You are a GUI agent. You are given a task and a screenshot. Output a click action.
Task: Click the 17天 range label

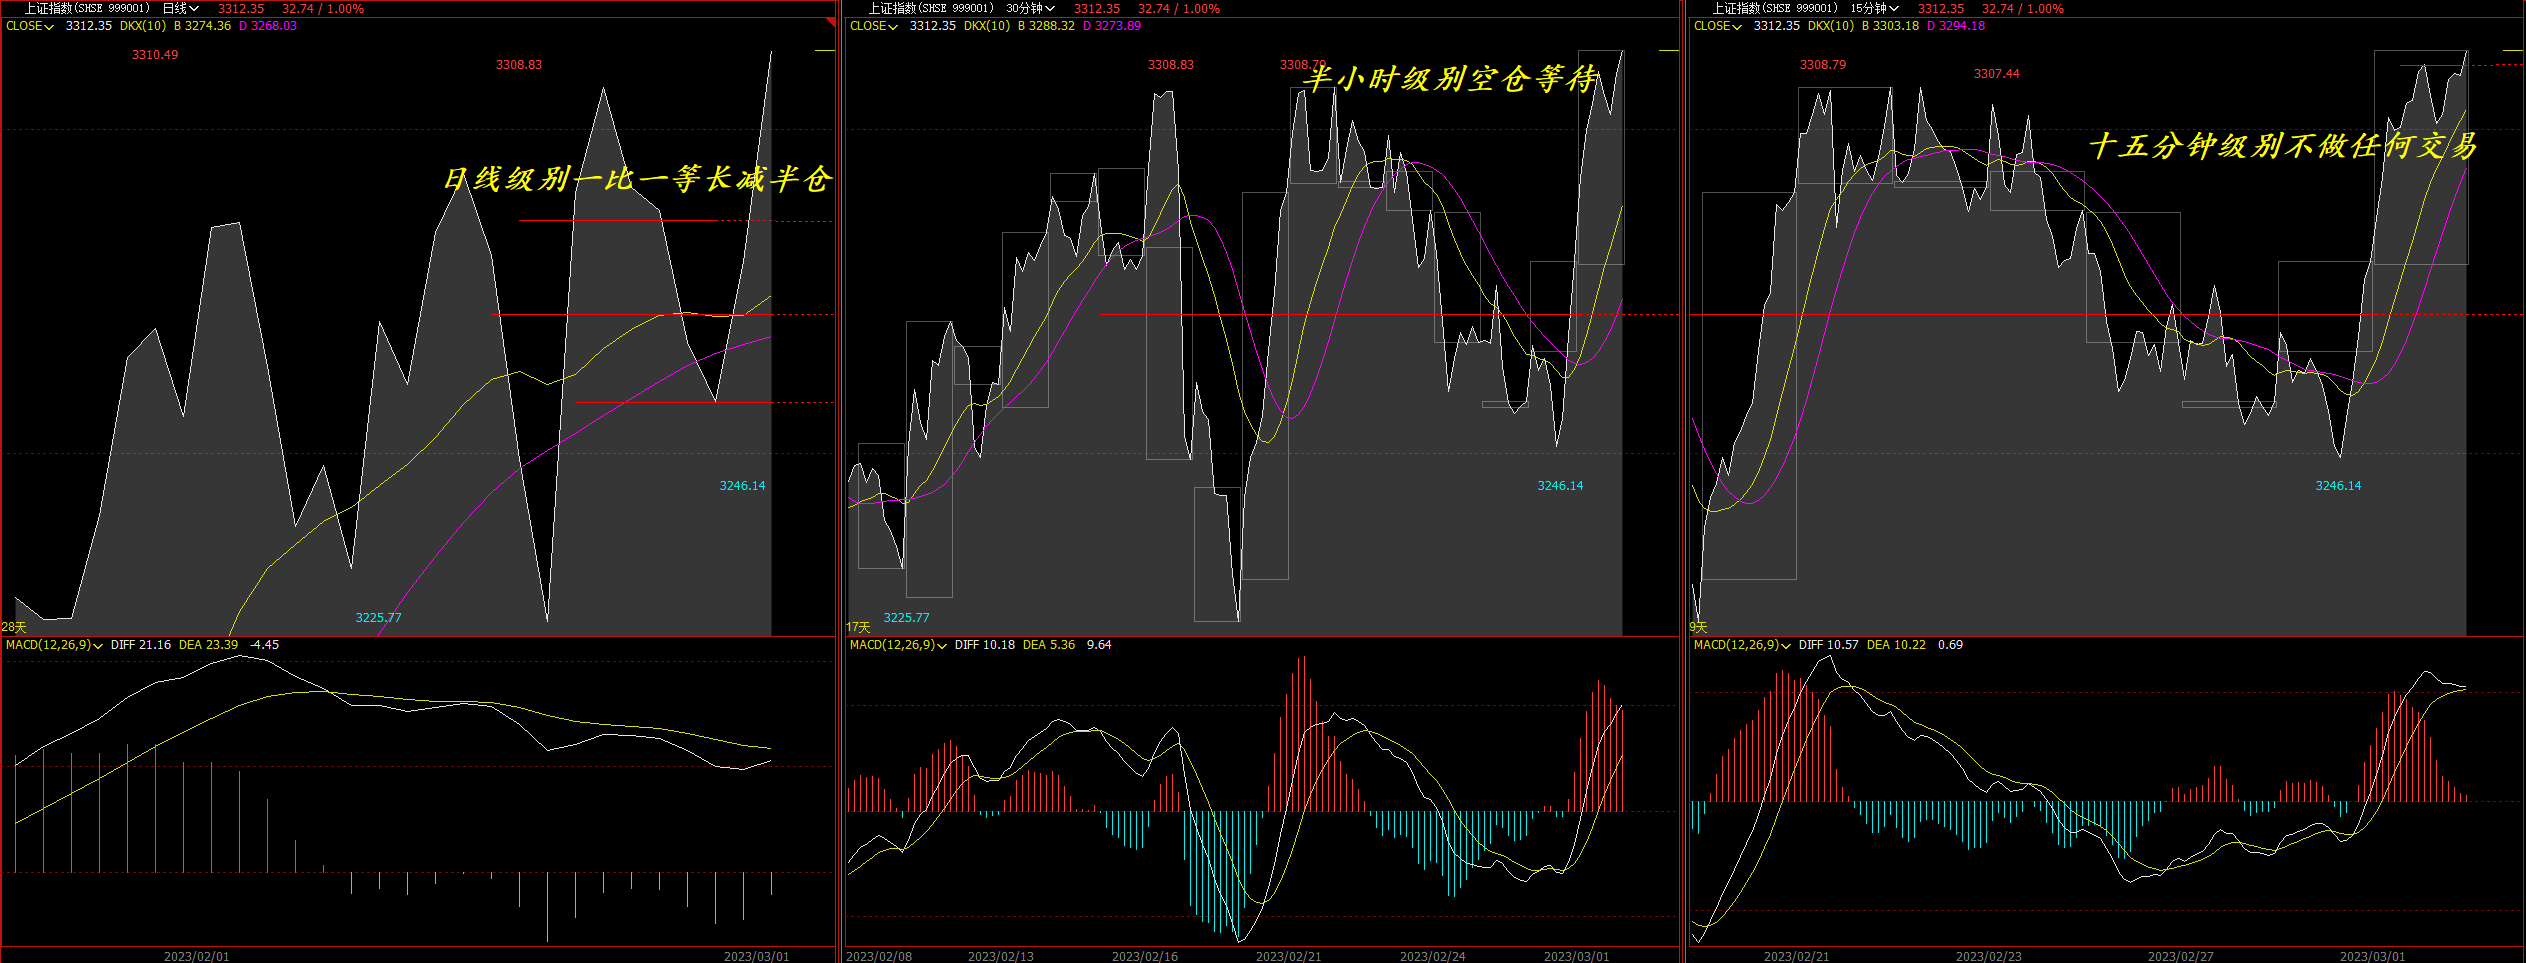coord(858,627)
